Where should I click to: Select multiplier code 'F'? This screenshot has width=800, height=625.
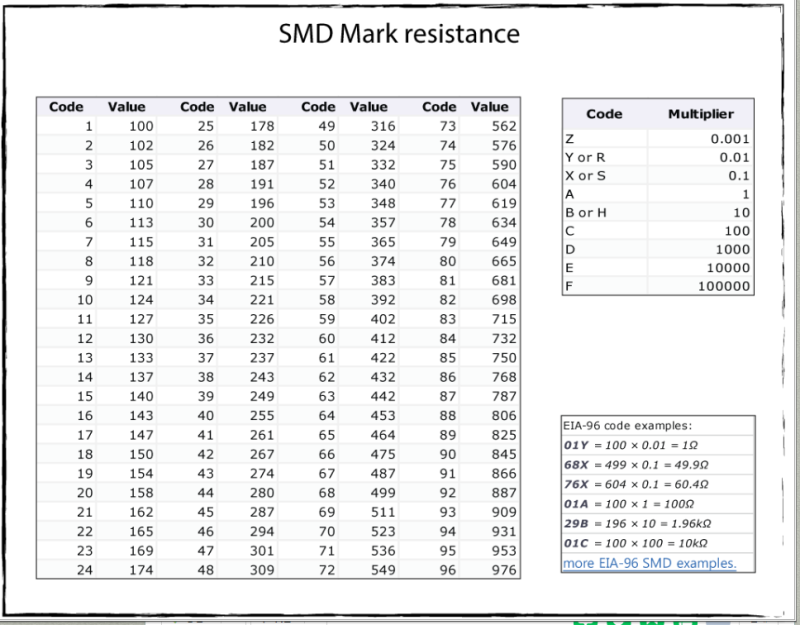pyautogui.click(x=569, y=286)
